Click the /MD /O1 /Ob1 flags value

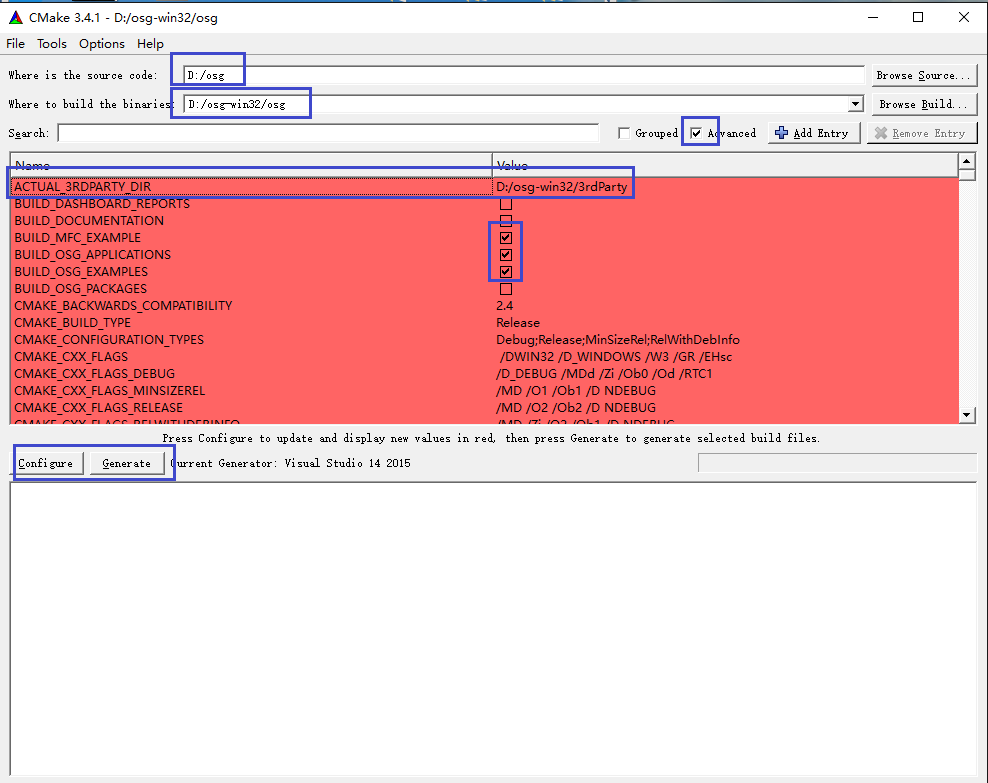click(x=576, y=391)
